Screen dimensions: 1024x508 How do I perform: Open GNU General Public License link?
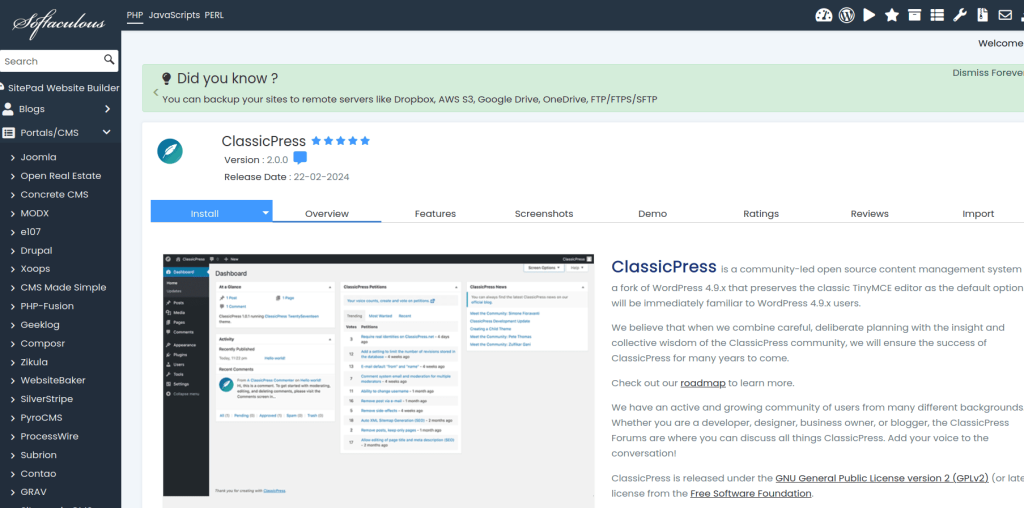(x=882, y=478)
